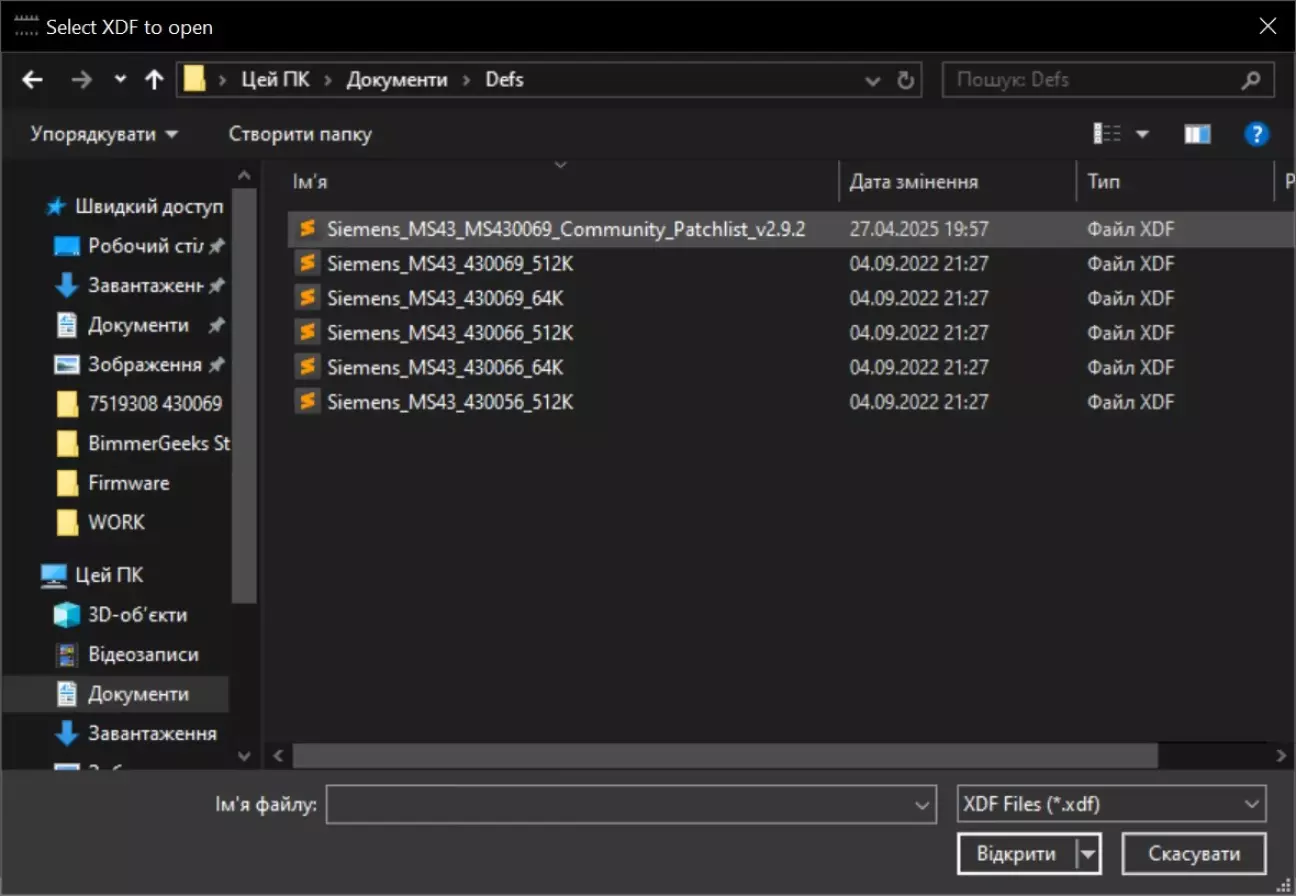Viewport: 1296px width, 896px height.
Task: Click the file list scroll left arrow
Action: pos(278,756)
